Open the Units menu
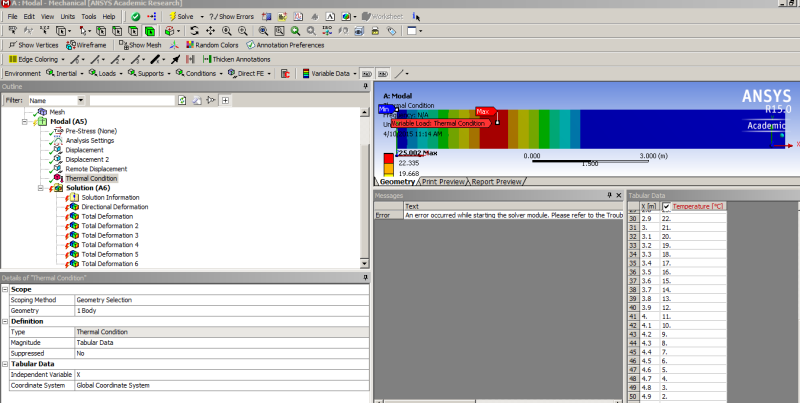The image size is (800, 403). (x=67, y=17)
